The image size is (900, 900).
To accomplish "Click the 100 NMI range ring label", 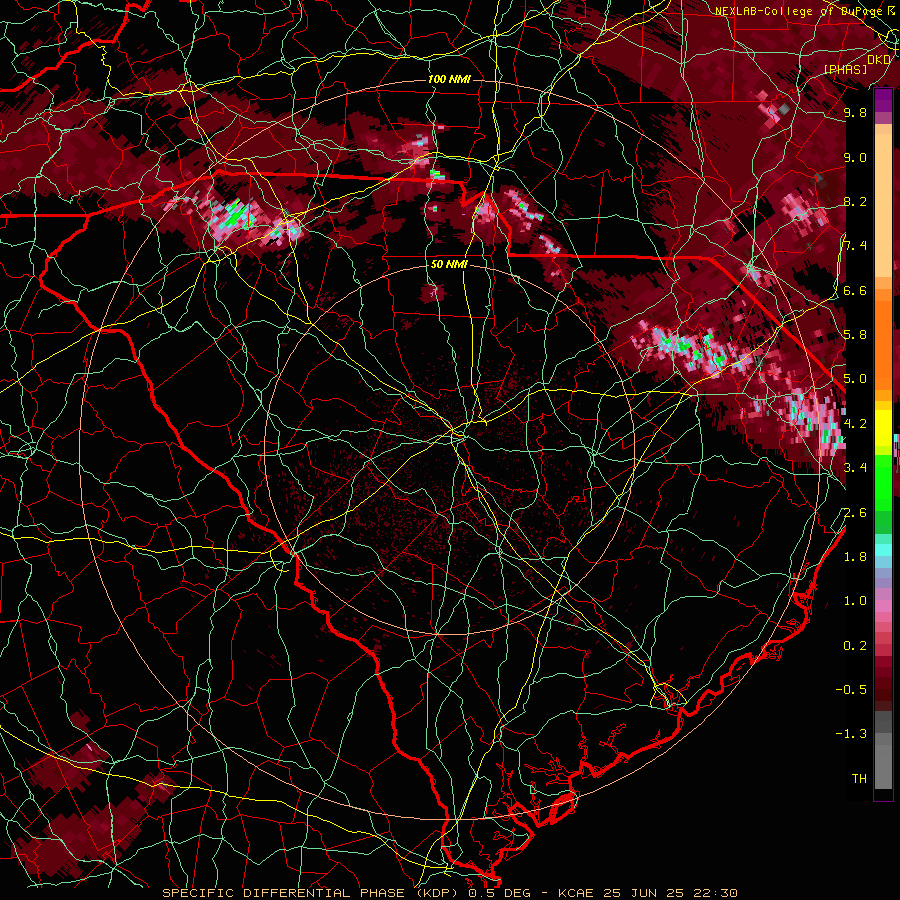I will 449,79.
